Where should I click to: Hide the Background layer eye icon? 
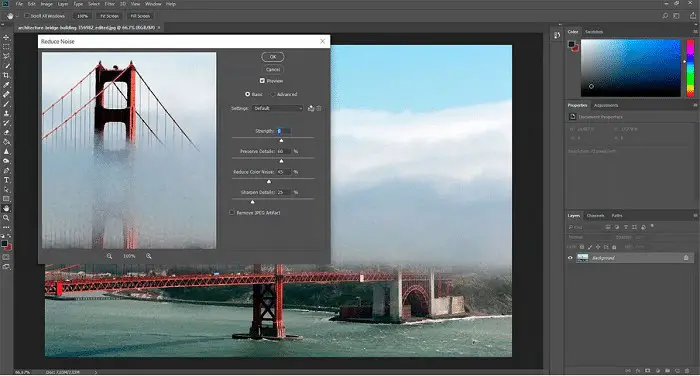tap(570, 258)
